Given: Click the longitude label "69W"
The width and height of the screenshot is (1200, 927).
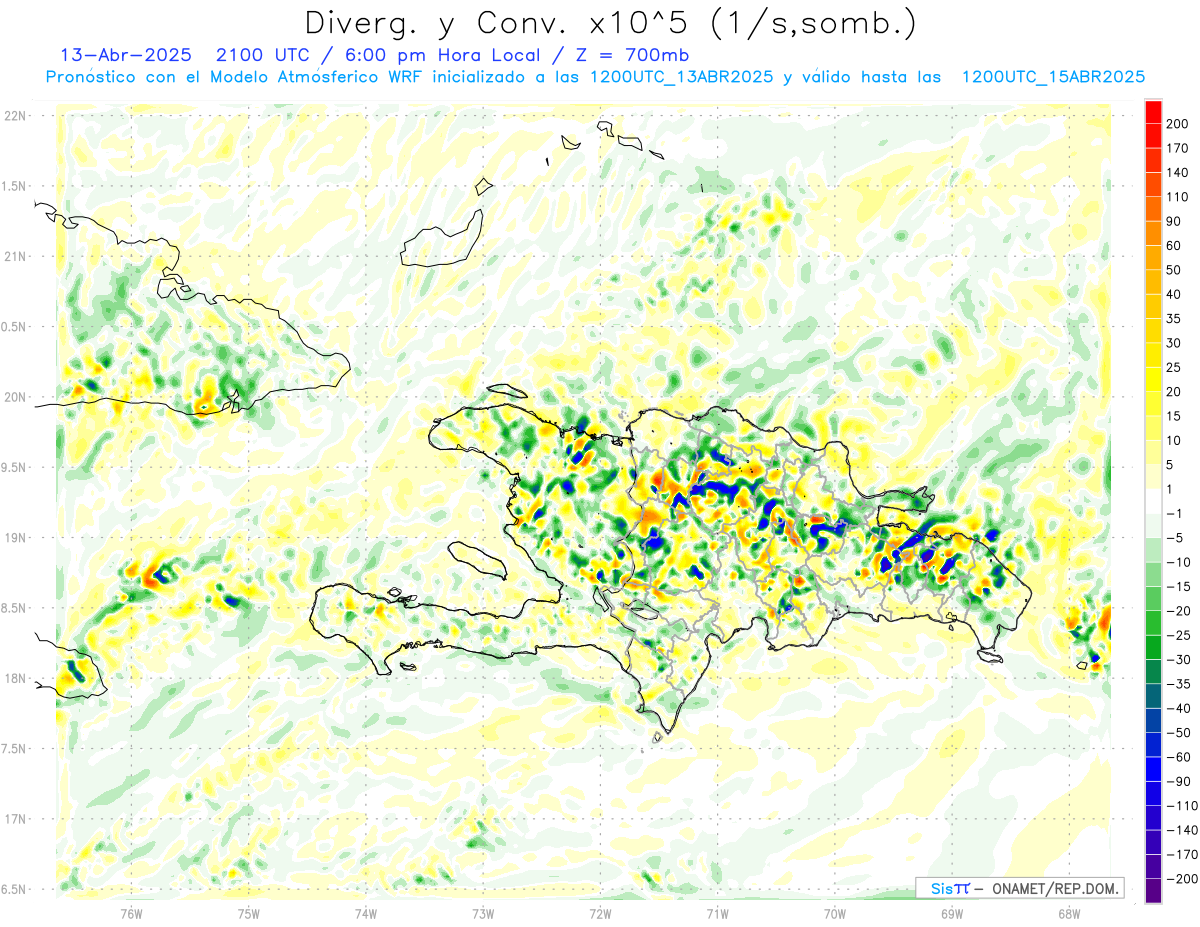Looking at the screenshot, I should [x=952, y=913].
